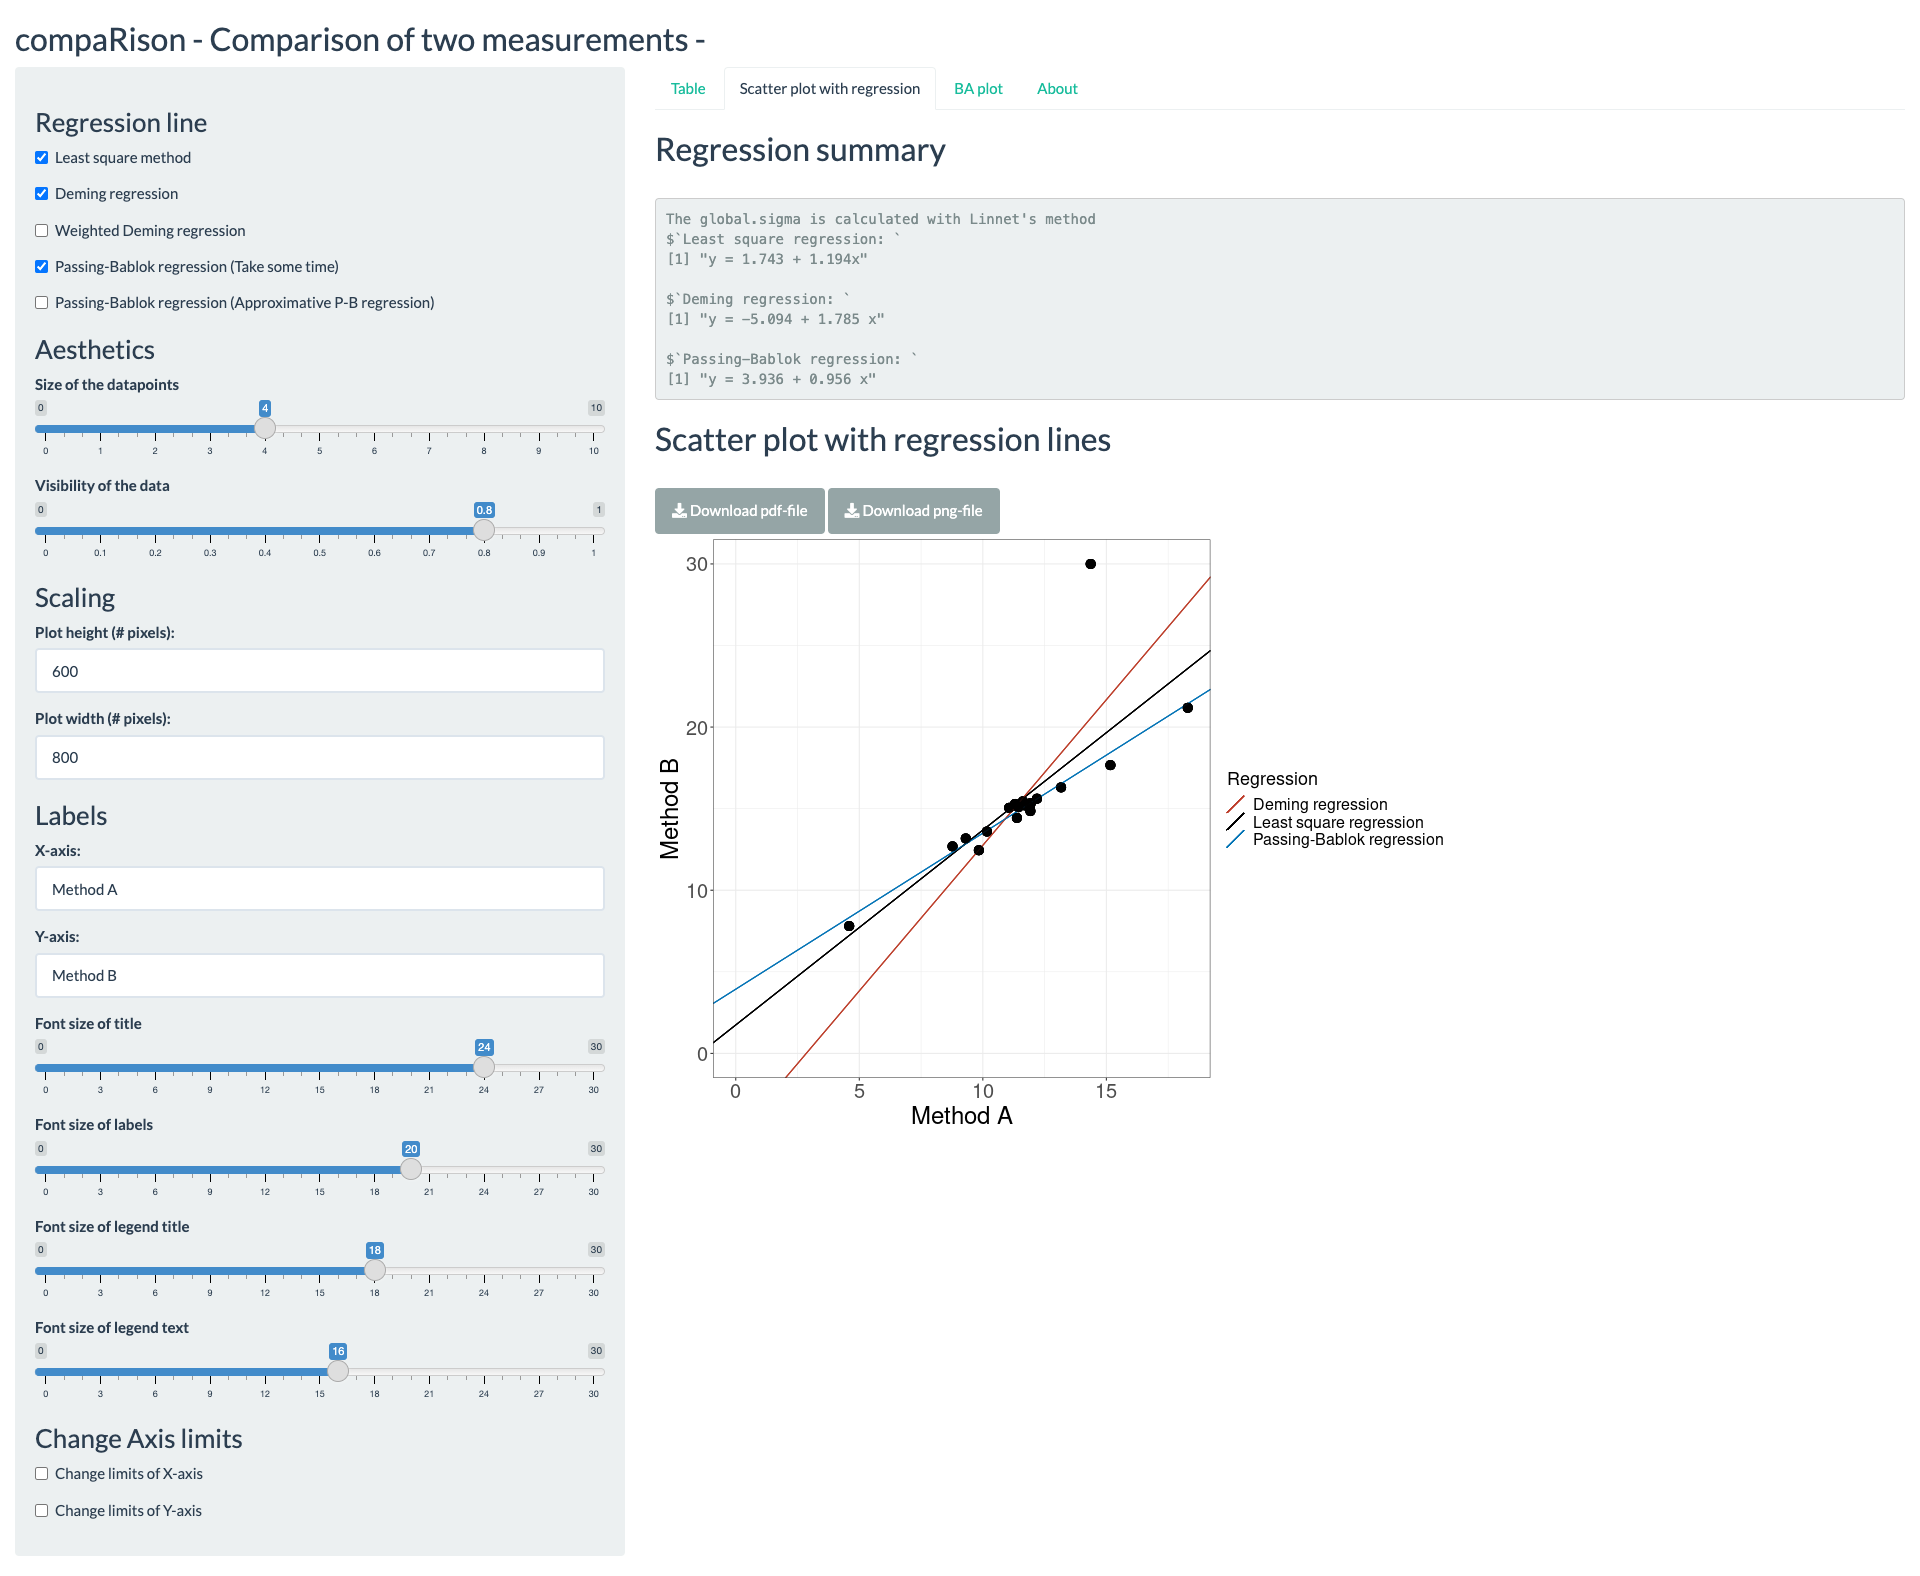1920x1576 pixels.
Task: Click the outlier point near y=30
Action: [x=1091, y=564]
